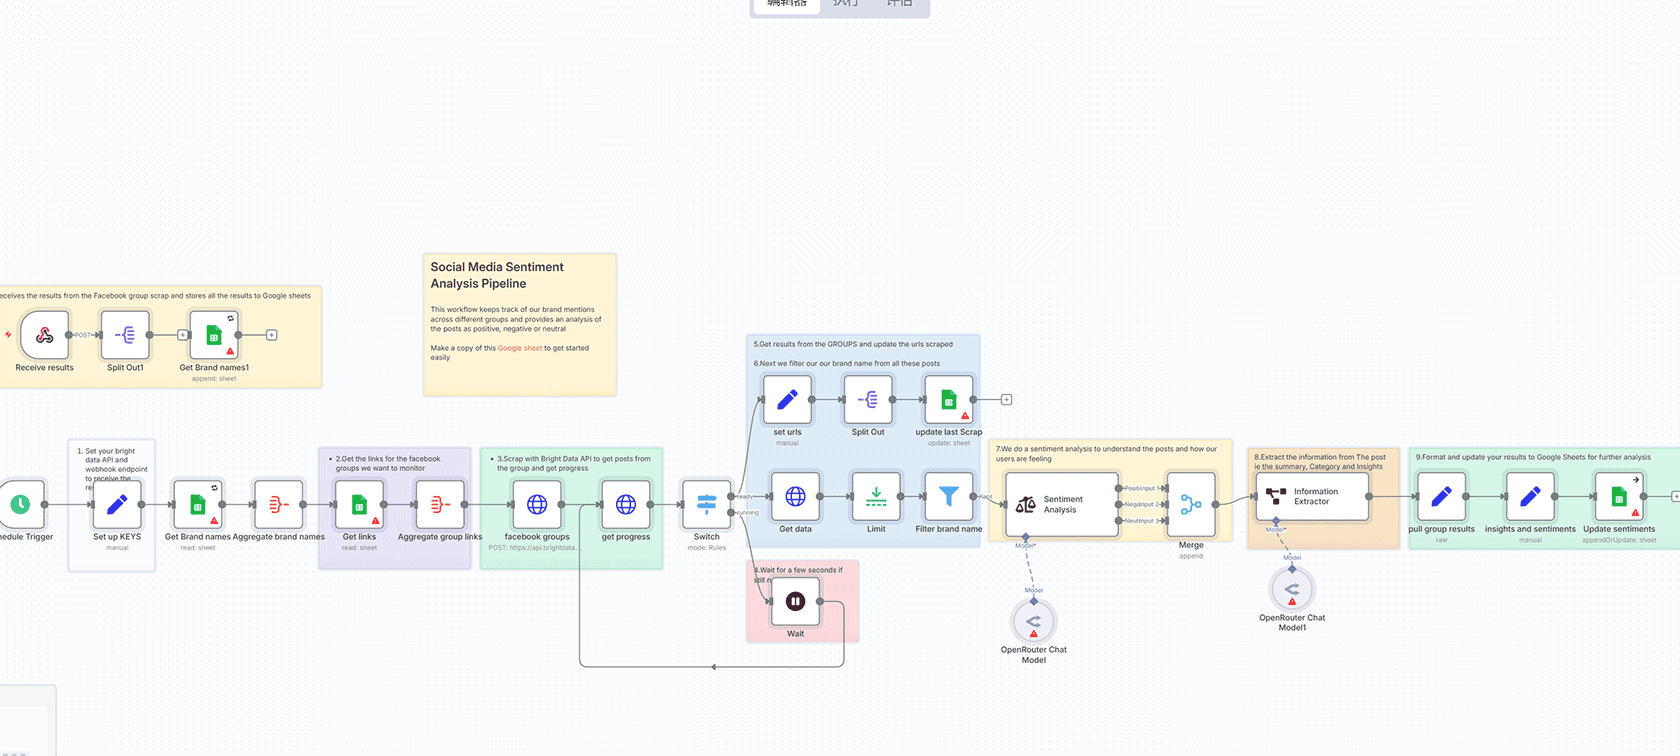This screenshot has width=1680, height=756.
Task: Select the Set up KEYS node
Action: [x=117, y=505]
